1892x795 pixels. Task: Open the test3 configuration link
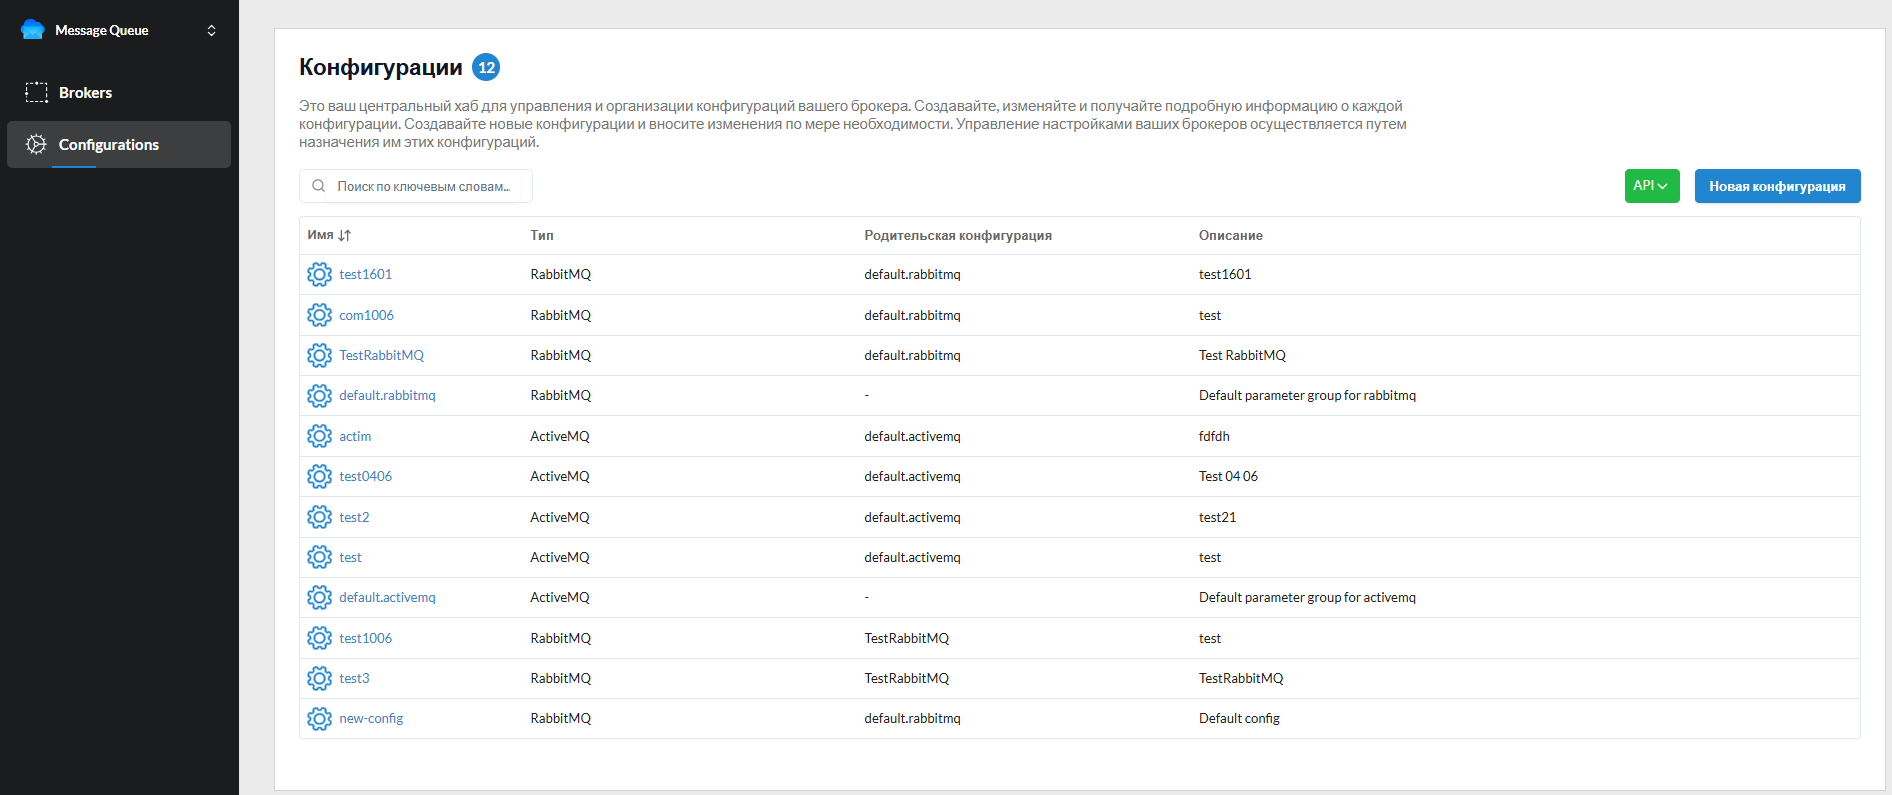(x=354, y=678)
